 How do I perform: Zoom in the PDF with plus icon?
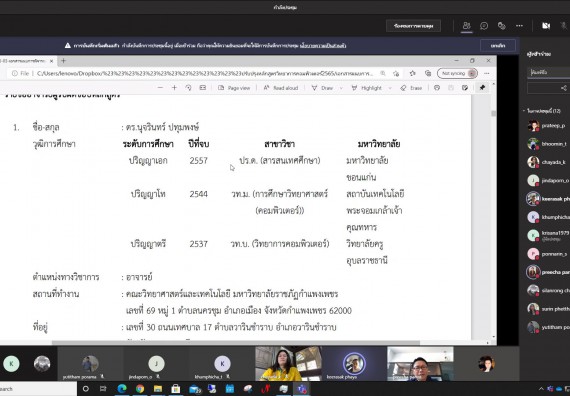174,88
